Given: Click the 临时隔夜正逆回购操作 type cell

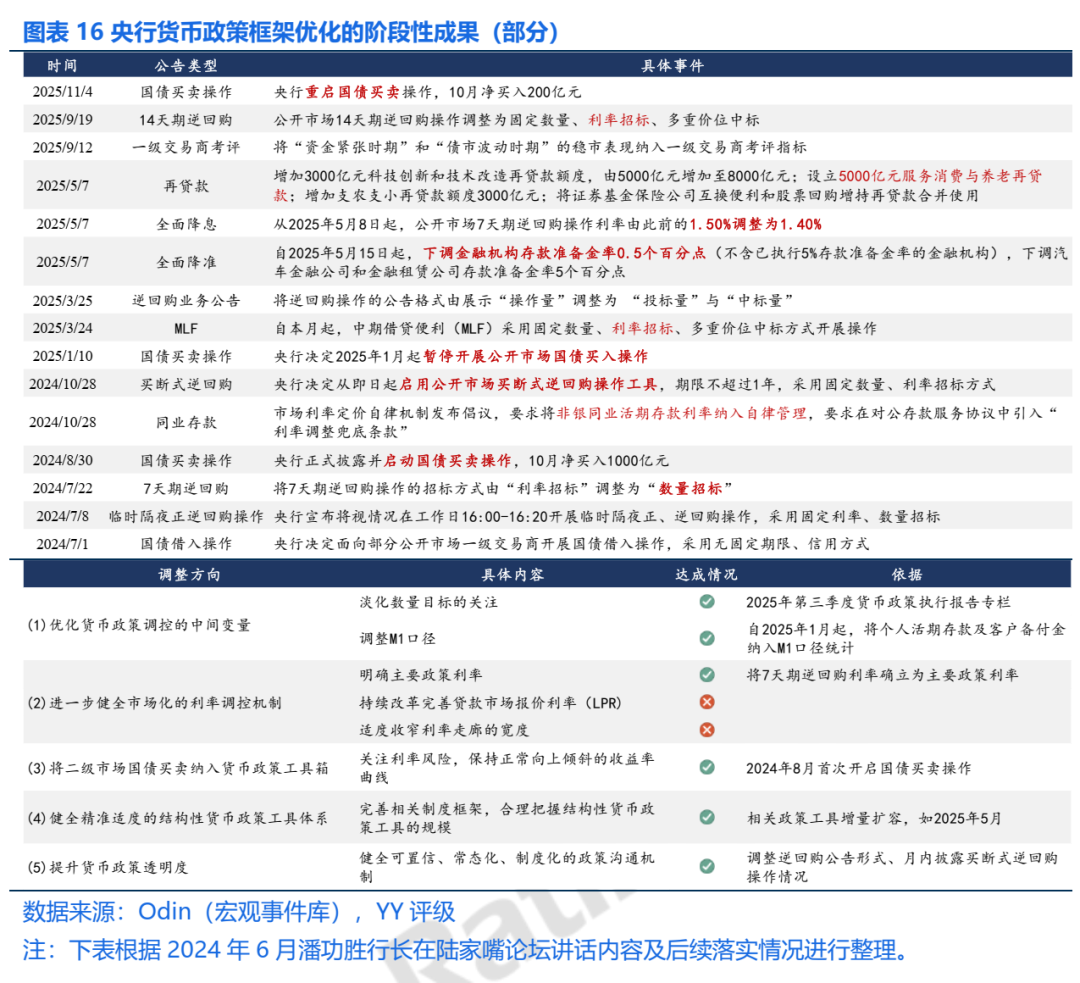Looking at the screenshot, I should click(x=186, y=517).
